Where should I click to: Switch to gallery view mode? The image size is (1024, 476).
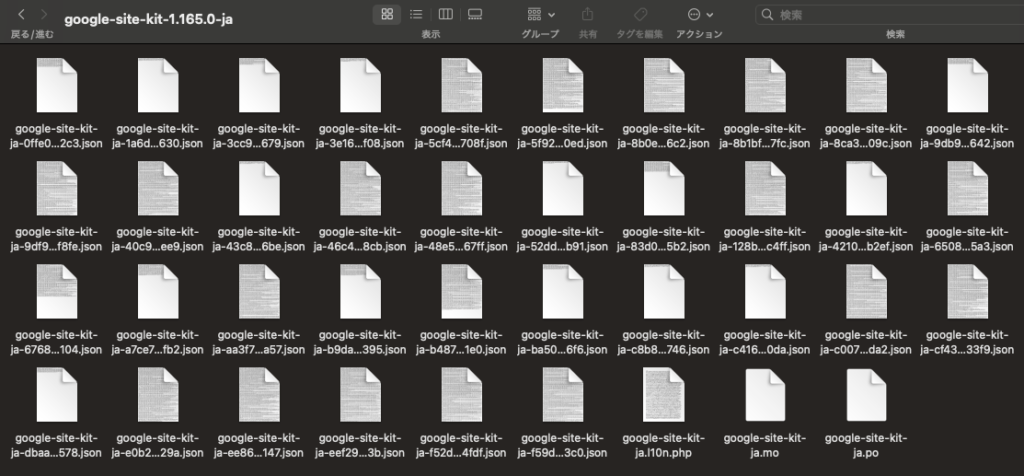pos(475,15)
